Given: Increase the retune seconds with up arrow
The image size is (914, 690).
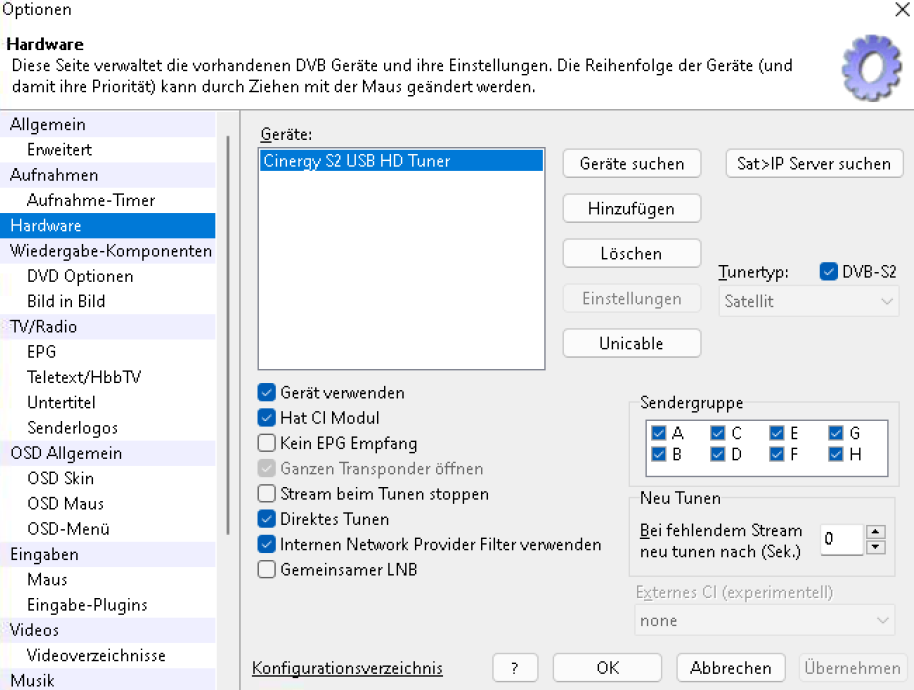Looking at the screenshot, I should [876, 532].
